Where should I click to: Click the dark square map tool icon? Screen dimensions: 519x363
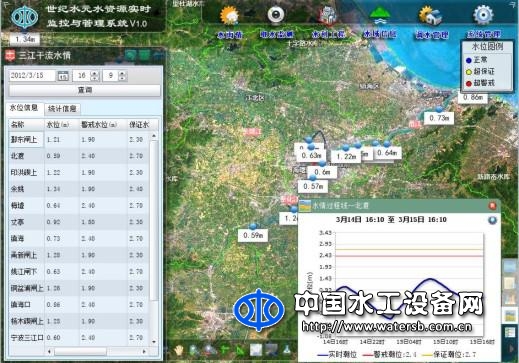click(x=272, y=350)
